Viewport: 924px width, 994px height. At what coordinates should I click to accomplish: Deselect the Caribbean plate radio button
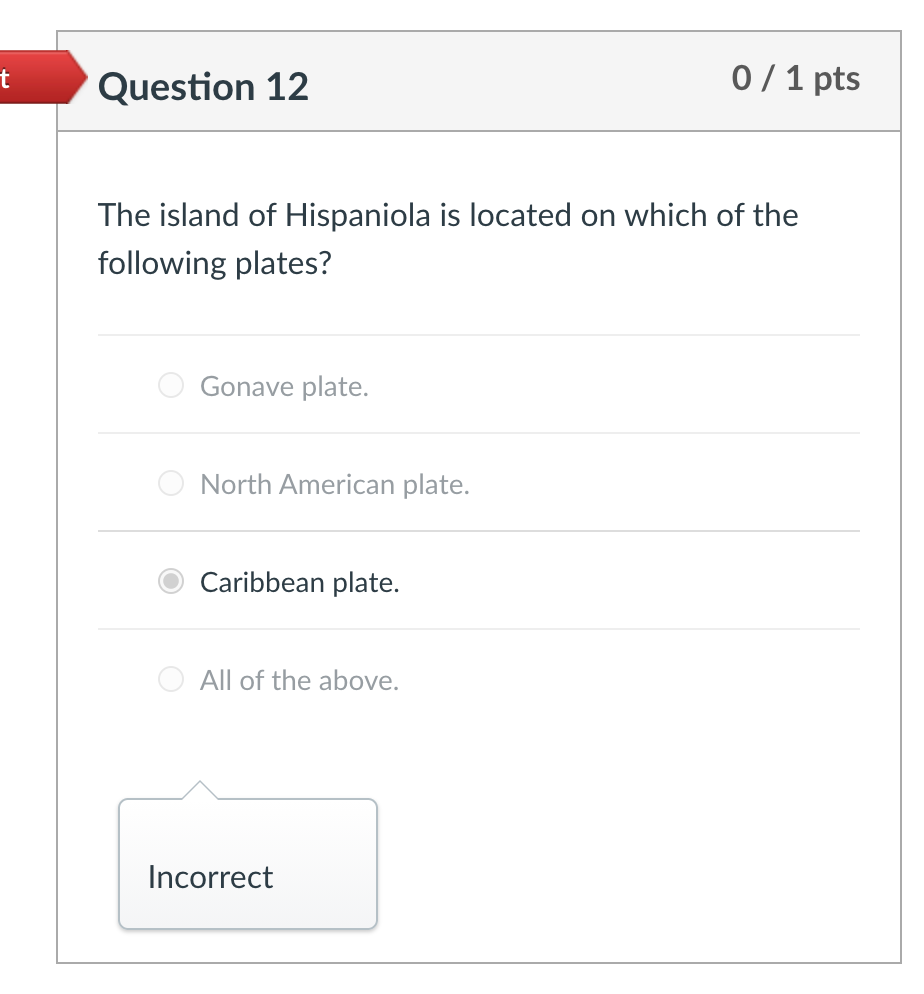point(170,581)
